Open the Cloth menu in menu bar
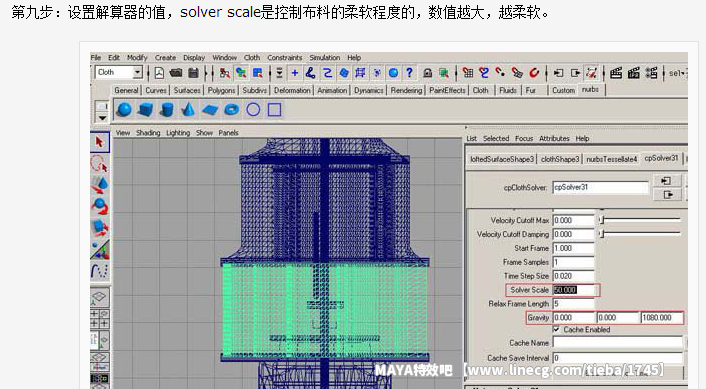Viewport: 706px width, 389px height. (x=252, y=58)
